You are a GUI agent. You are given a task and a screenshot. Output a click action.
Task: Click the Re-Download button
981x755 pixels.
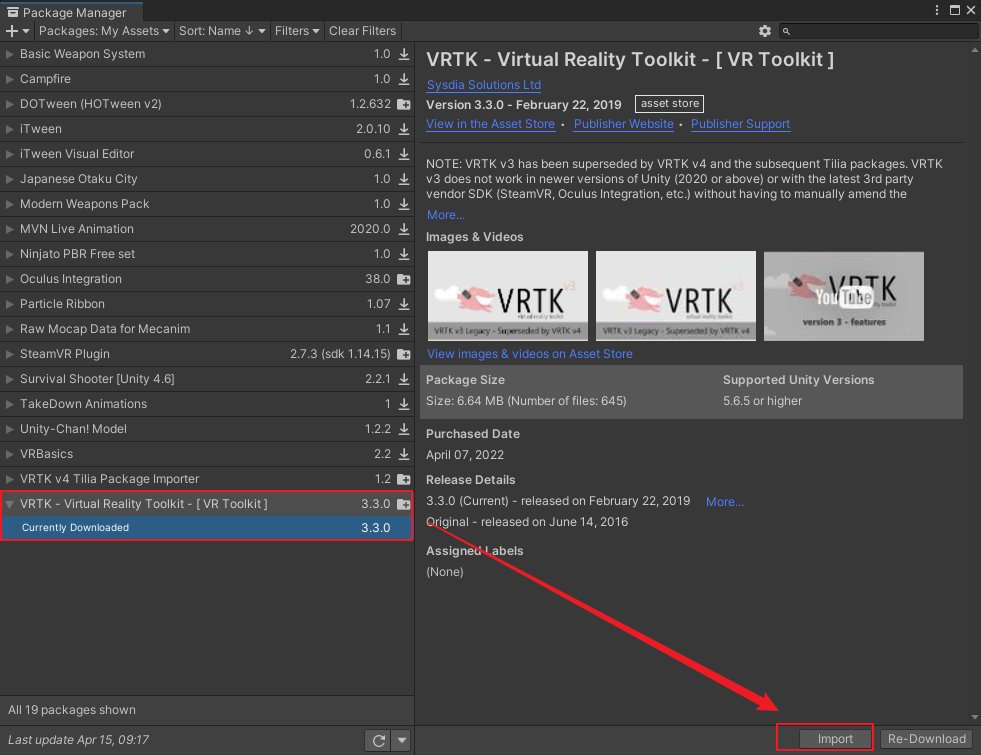(x=927, y=739)
